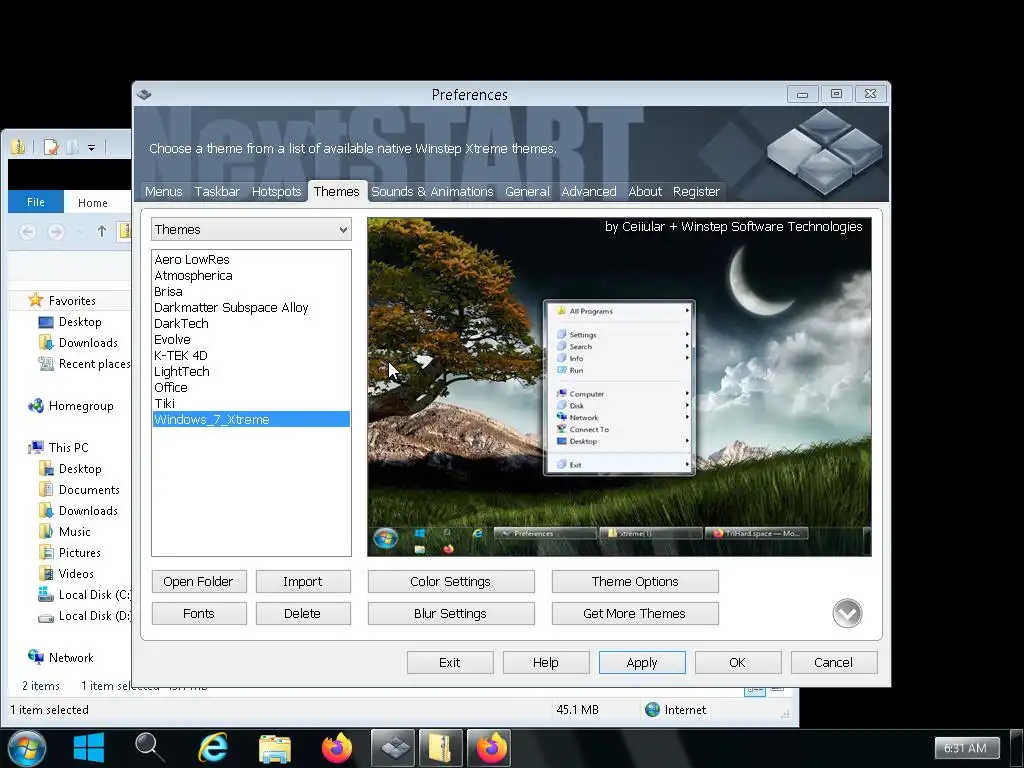Click the OK button

738,662
